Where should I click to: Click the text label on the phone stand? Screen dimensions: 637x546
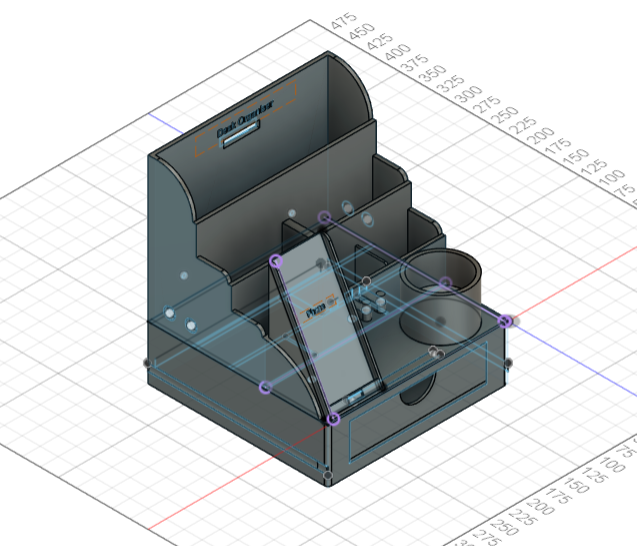click(318, 312)
